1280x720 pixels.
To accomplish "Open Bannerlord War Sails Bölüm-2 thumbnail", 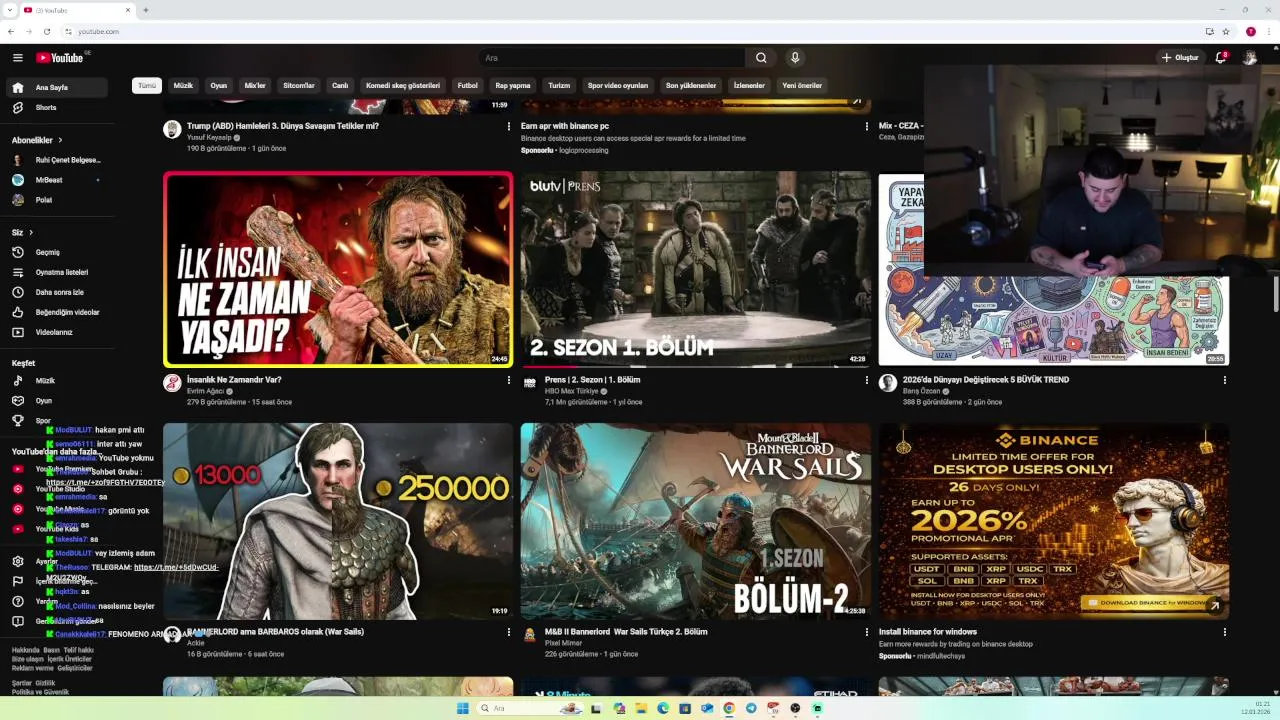I will 696,521.
